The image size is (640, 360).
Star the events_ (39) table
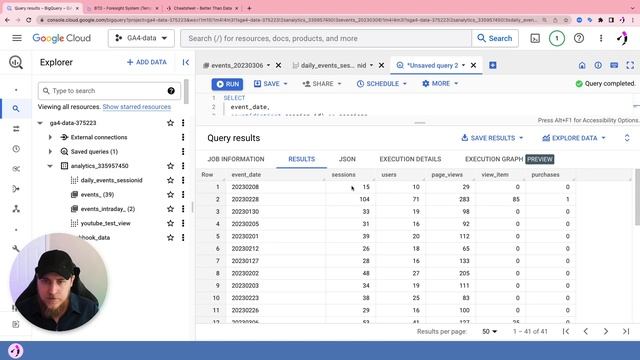pos(170,195)
